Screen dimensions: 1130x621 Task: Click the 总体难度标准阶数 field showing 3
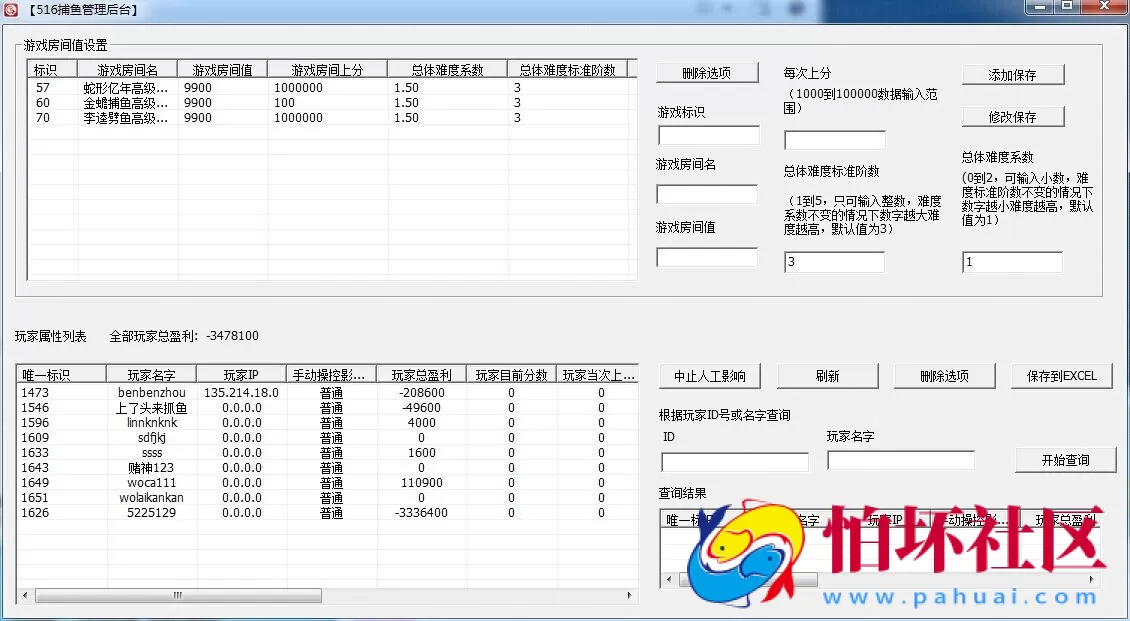pos(833,261)
